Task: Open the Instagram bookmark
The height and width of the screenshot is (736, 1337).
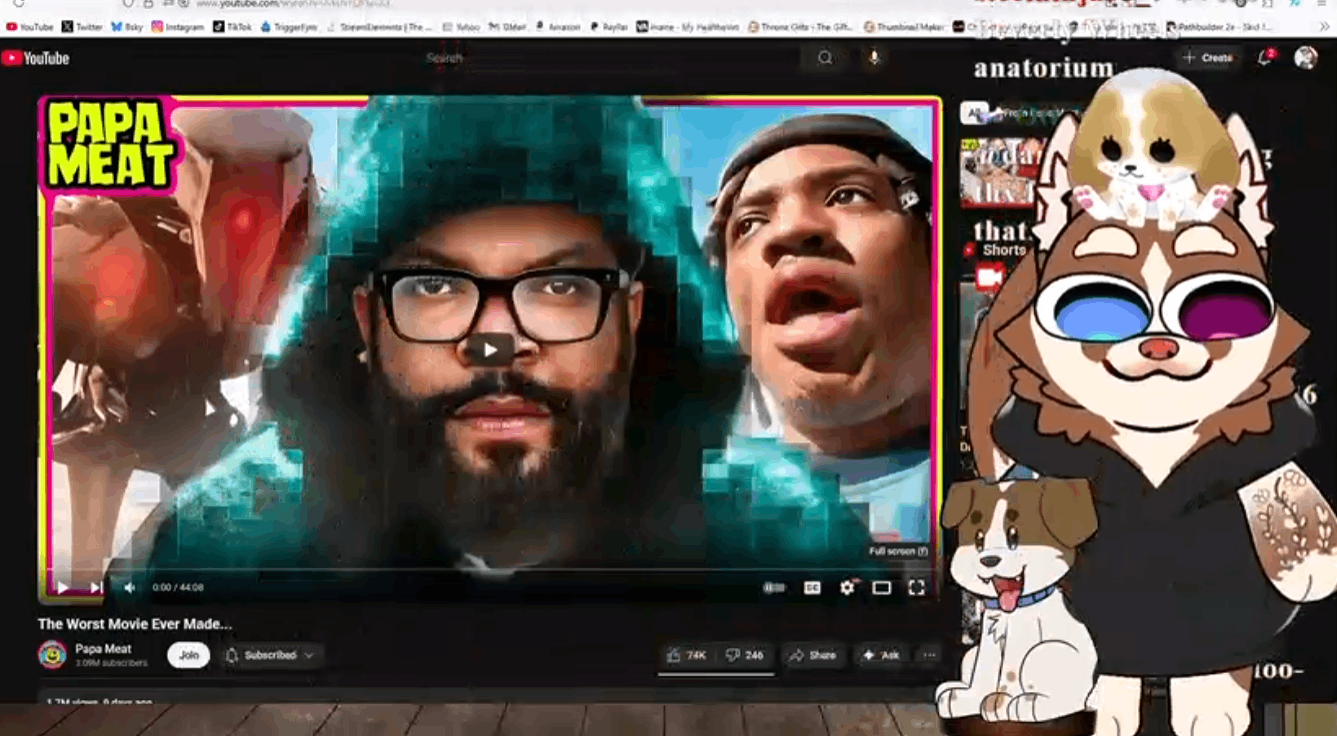Action: coord(178,27)
